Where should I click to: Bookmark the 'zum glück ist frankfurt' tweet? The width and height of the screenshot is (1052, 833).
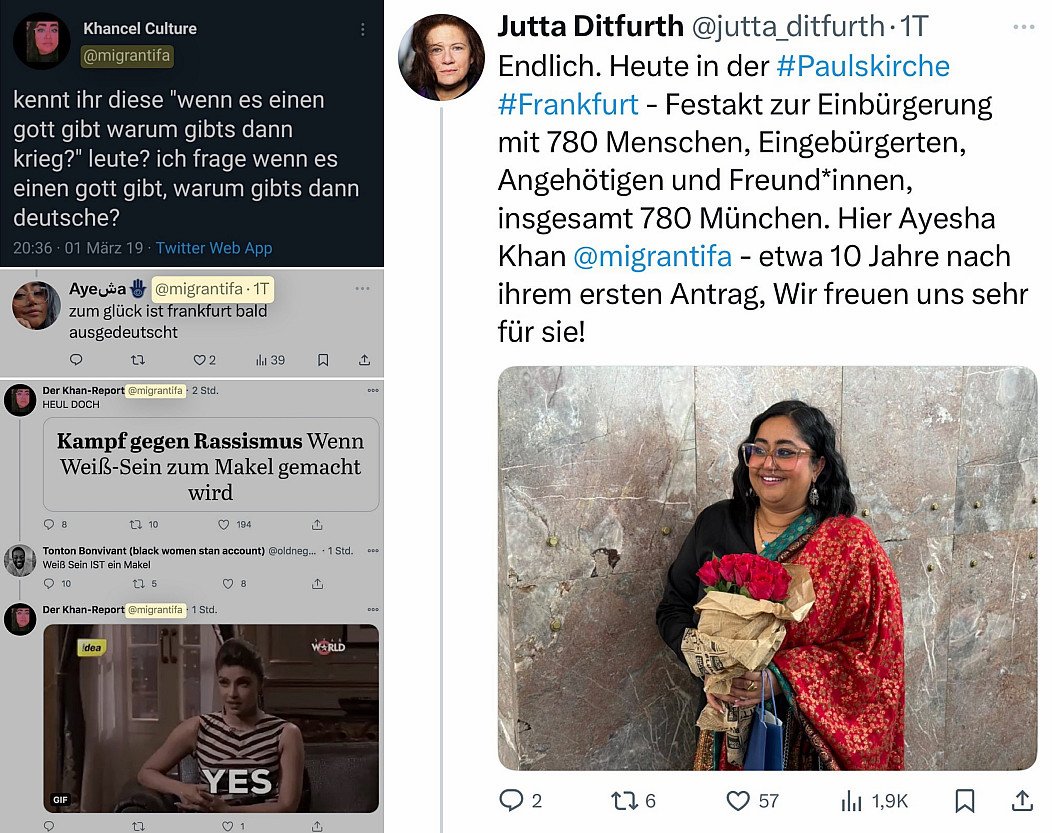[323, 360]
